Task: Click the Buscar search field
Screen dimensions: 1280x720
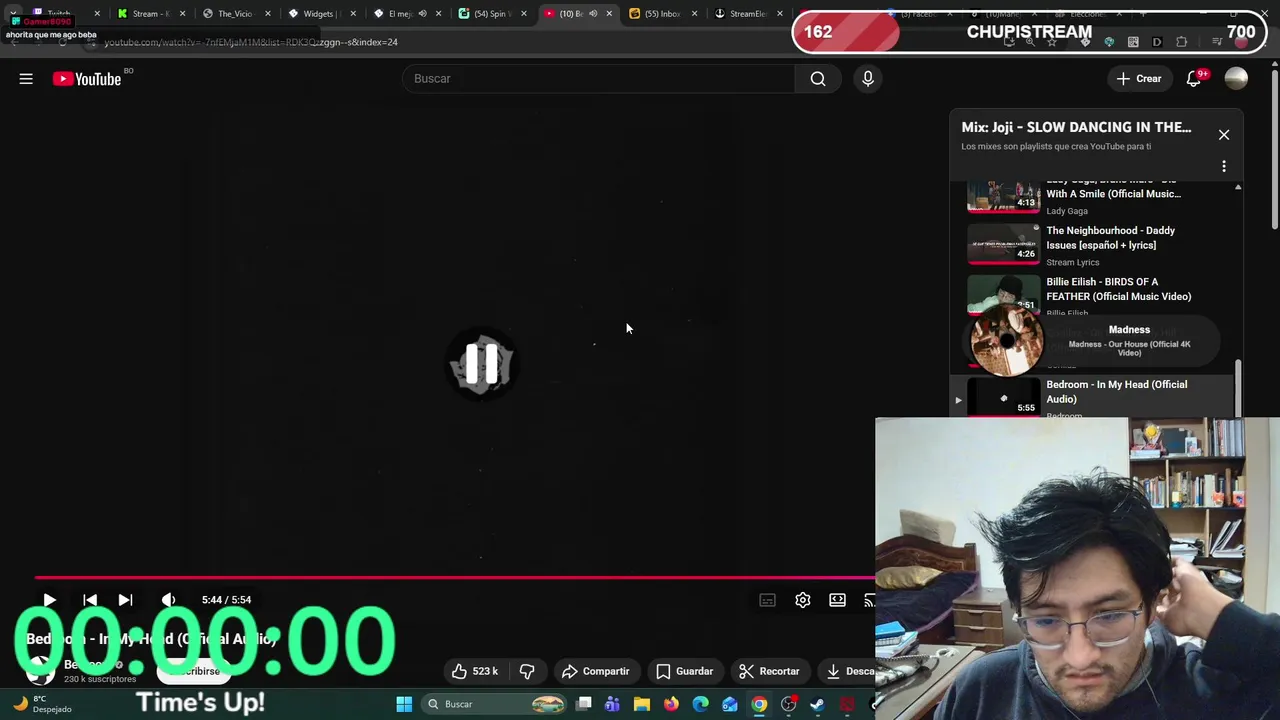Action: pos(598,78)
